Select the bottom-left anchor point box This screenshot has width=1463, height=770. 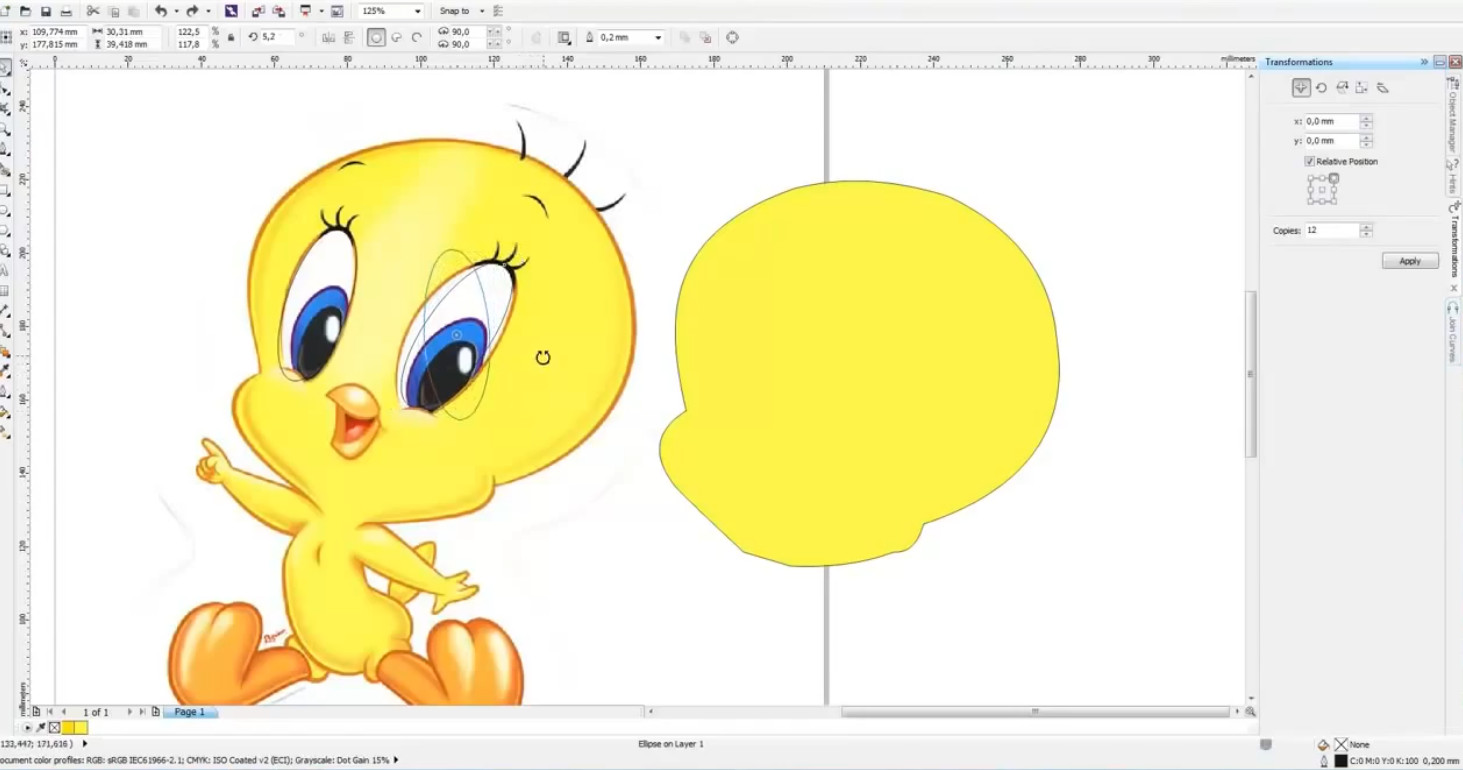tap(1310, 201)
